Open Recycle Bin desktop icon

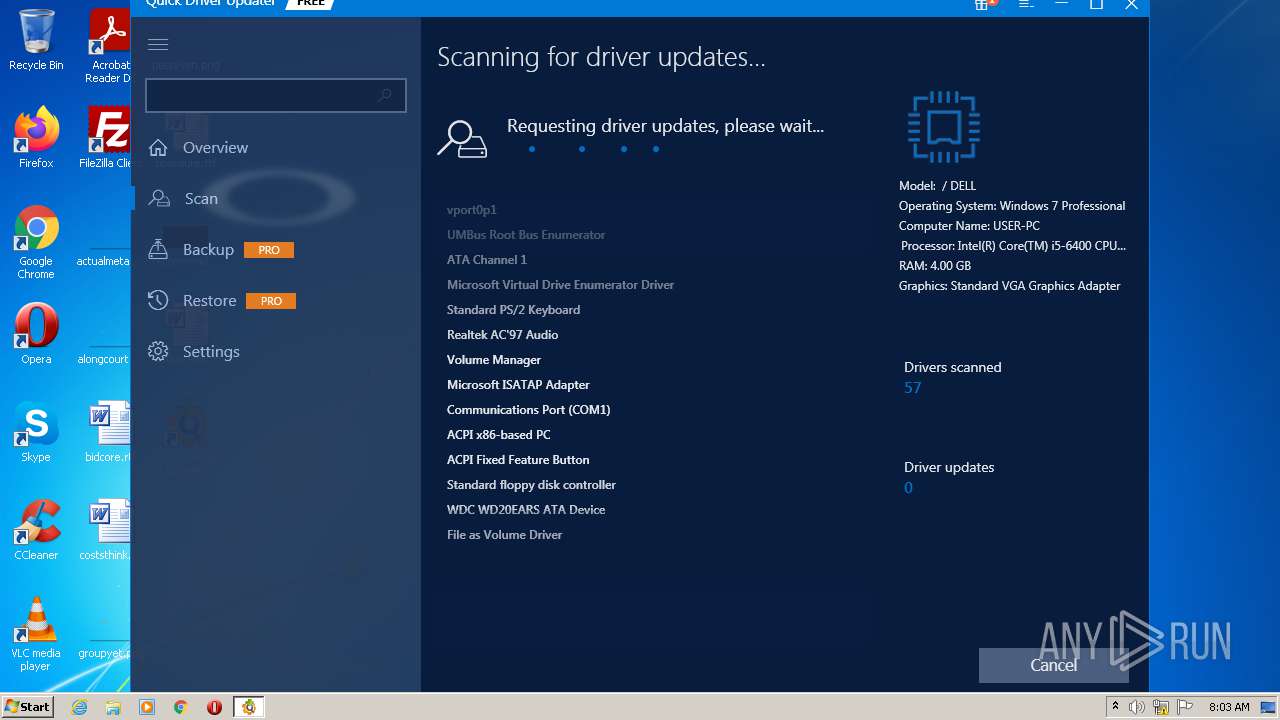[x=36, y=40]
